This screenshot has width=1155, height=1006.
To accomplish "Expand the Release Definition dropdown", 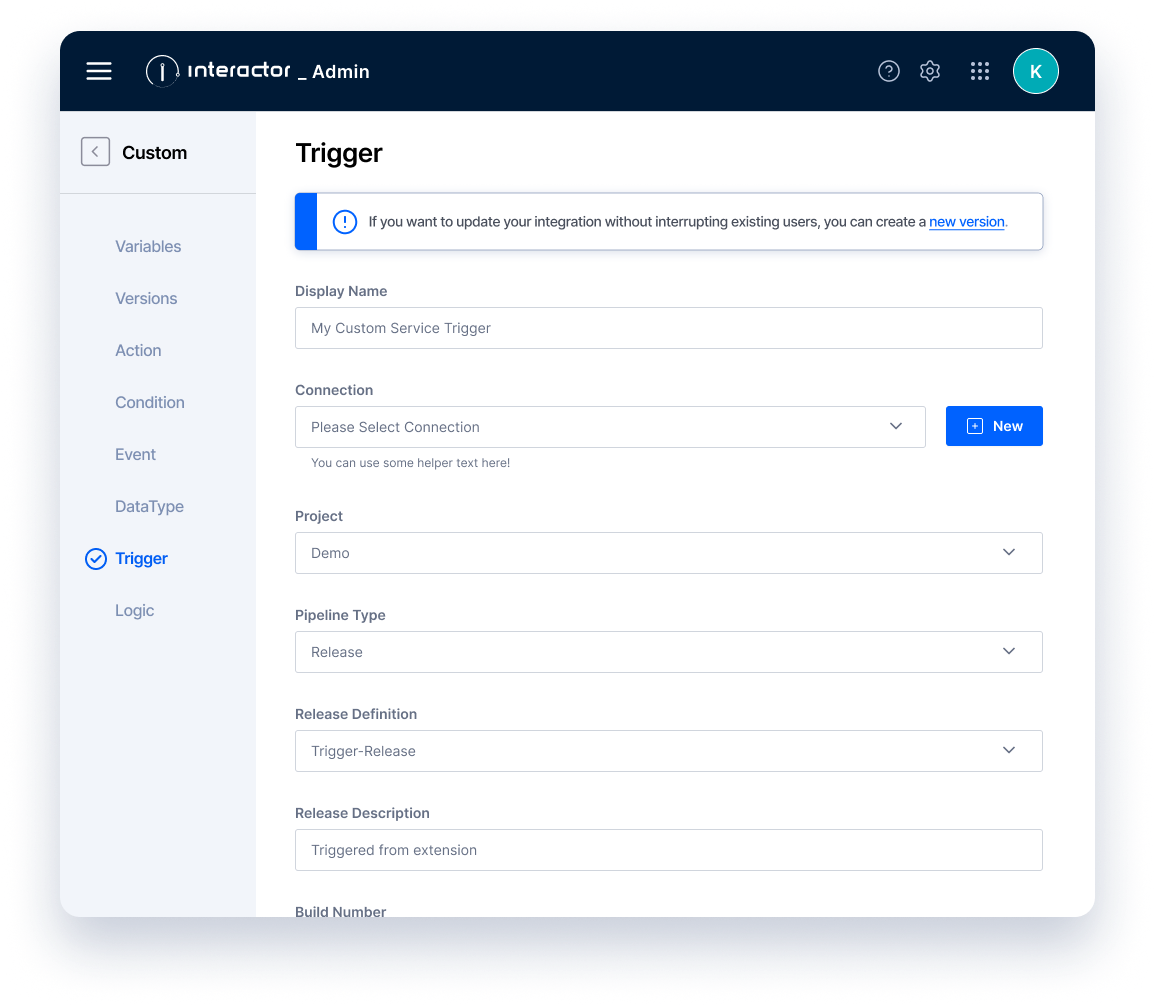I will 668,750.
